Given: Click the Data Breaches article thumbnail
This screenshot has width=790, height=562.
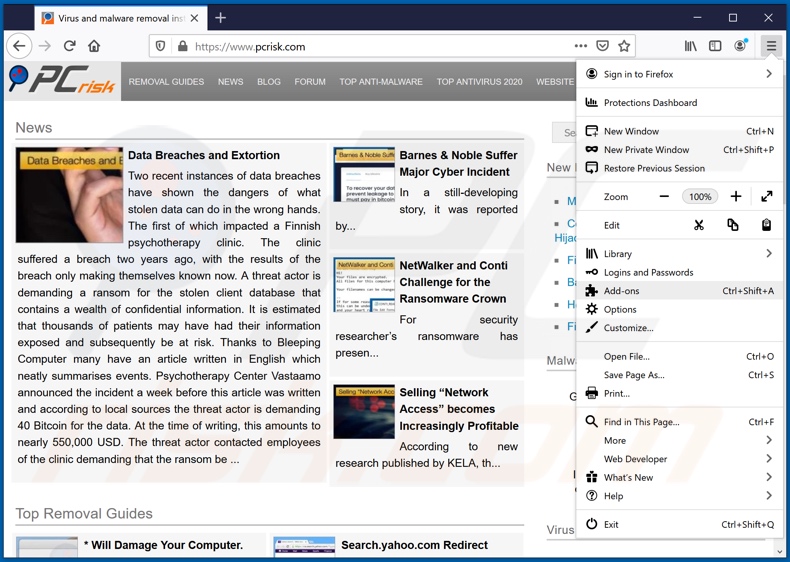Looking at the screenshot, I should point(69,195).
